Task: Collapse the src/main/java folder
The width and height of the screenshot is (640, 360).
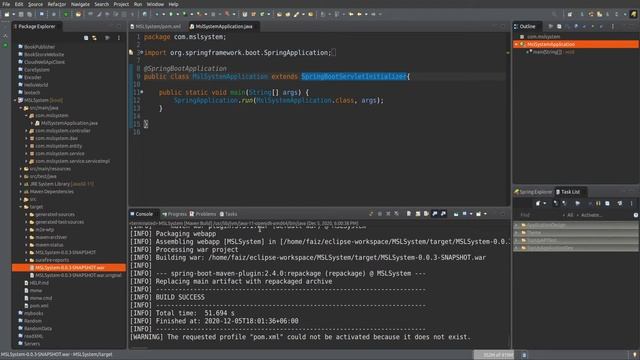Action: 21,108
